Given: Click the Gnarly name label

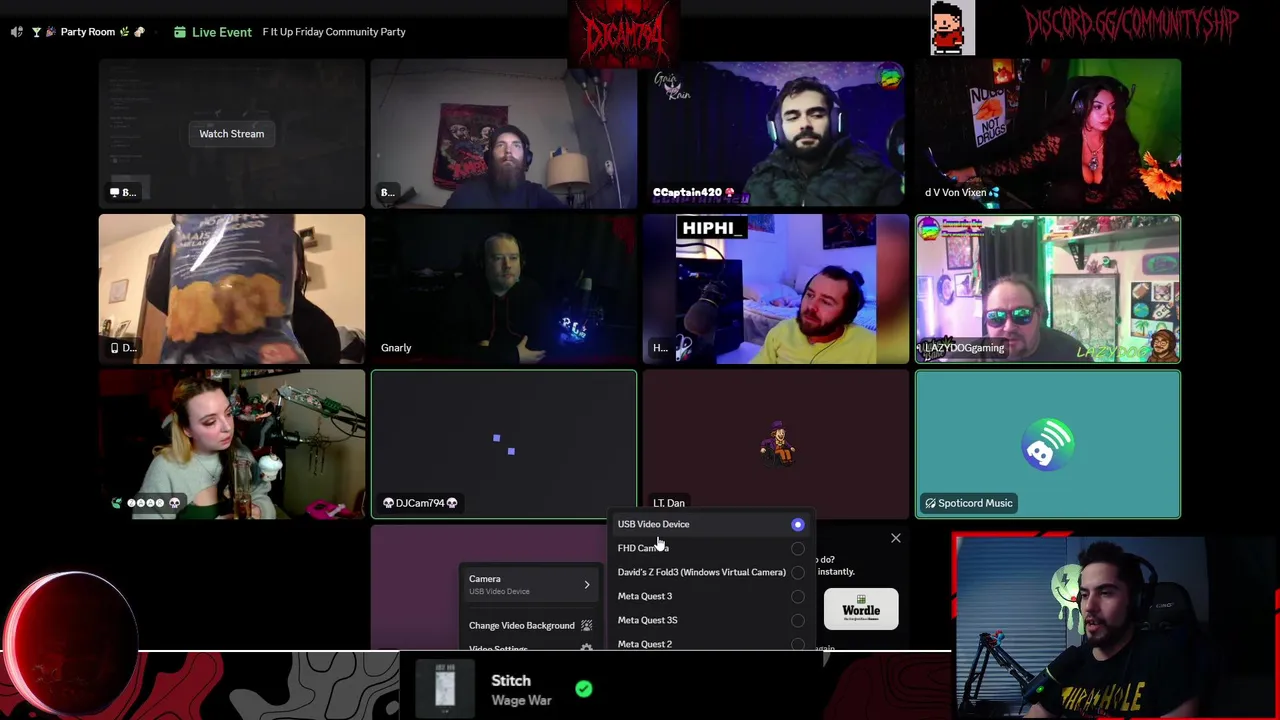Looking at the screenshot, I should coord(396,348).
